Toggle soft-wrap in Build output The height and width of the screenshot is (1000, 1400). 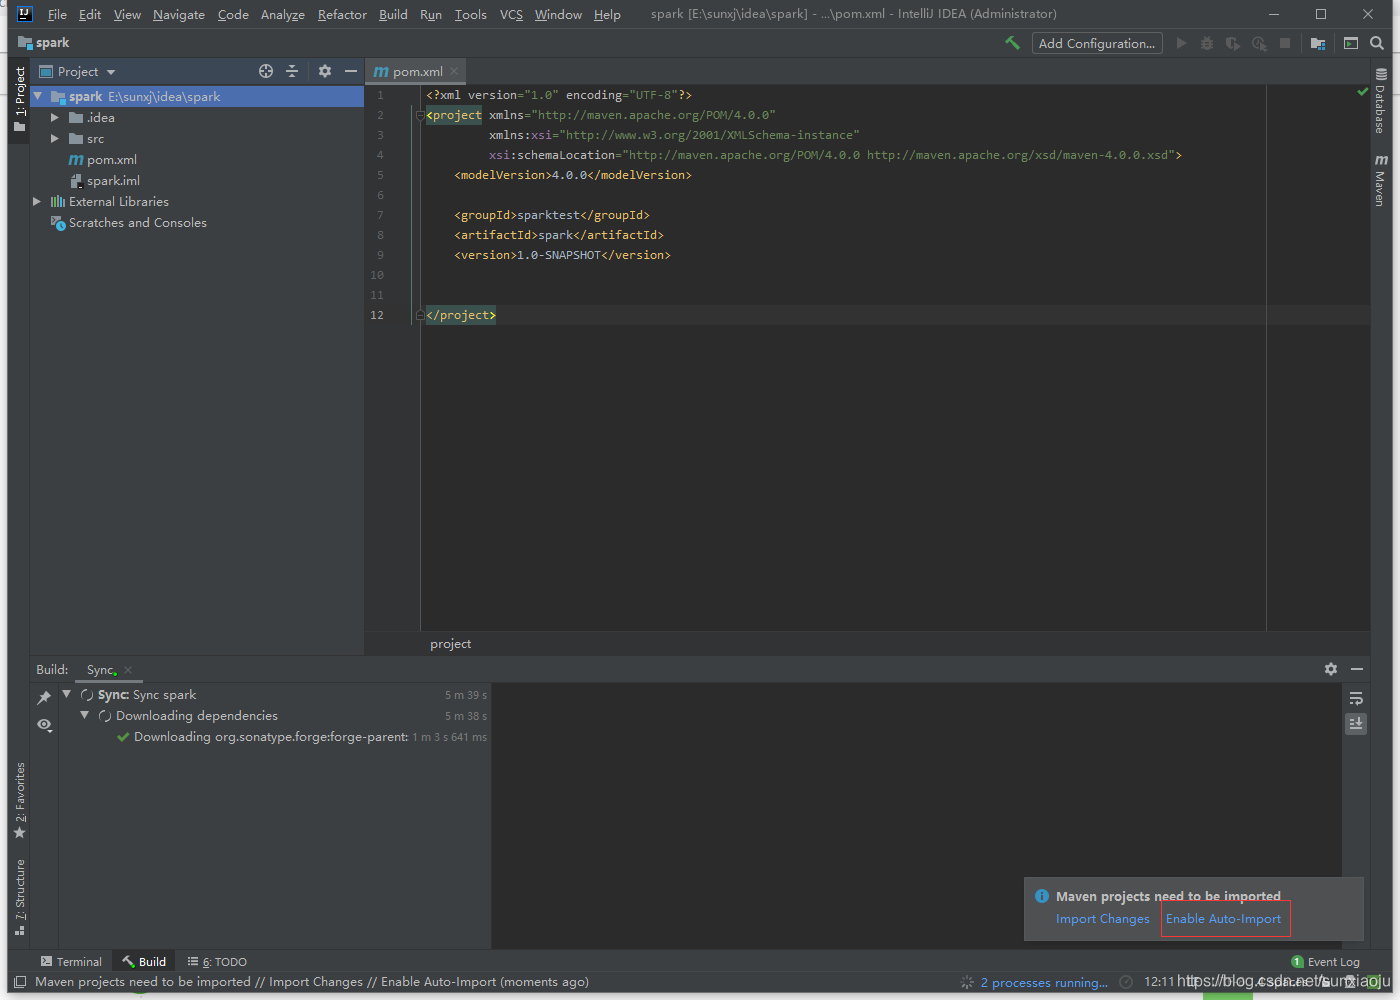coord(1356,698)
